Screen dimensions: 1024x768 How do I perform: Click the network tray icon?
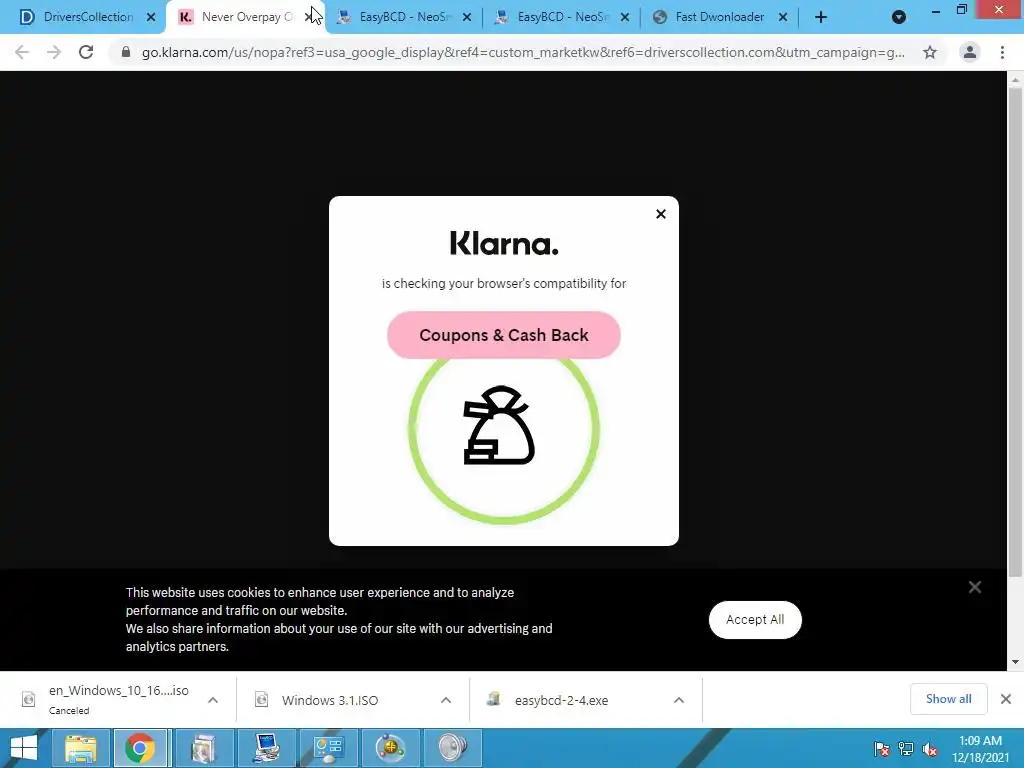[x=906, y=749]
